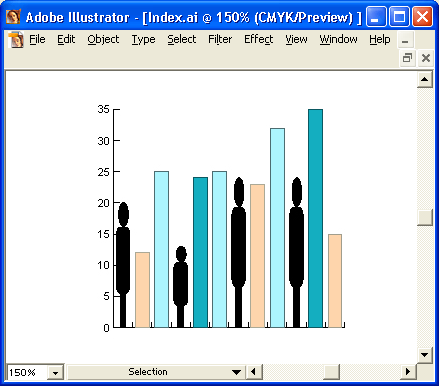Screen dimensions: 439x386
Task: Click the vertical scrollbar up arrow
Action: coord(425,80)
